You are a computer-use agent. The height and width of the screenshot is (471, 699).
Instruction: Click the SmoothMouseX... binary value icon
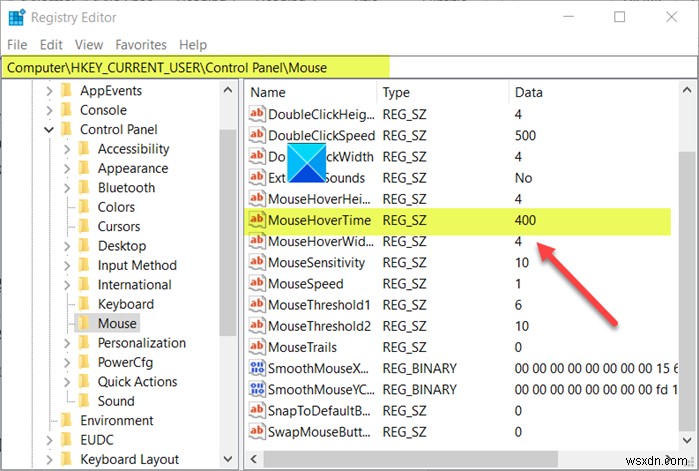click(257, 368)
